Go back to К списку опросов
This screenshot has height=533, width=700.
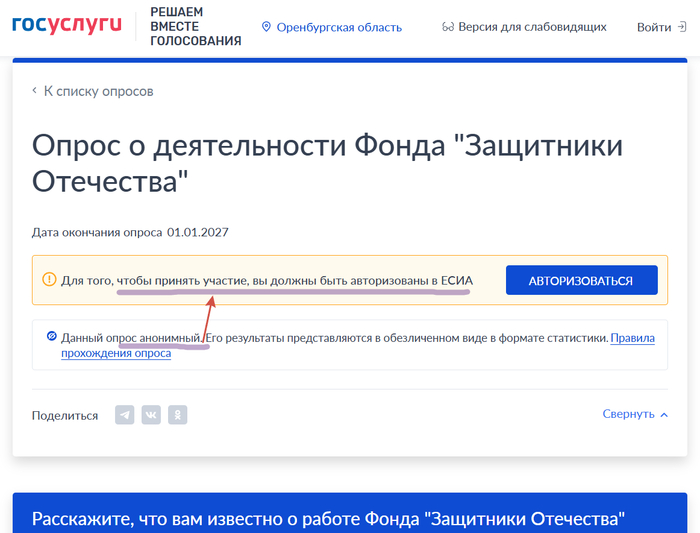click(x=98, y=91)
